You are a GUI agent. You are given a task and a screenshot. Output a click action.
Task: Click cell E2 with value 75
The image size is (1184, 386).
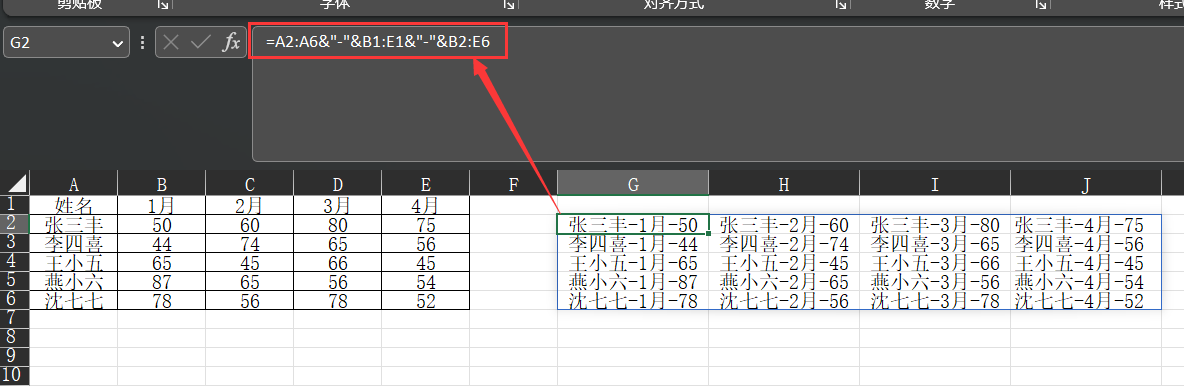(x=426, y=224)
